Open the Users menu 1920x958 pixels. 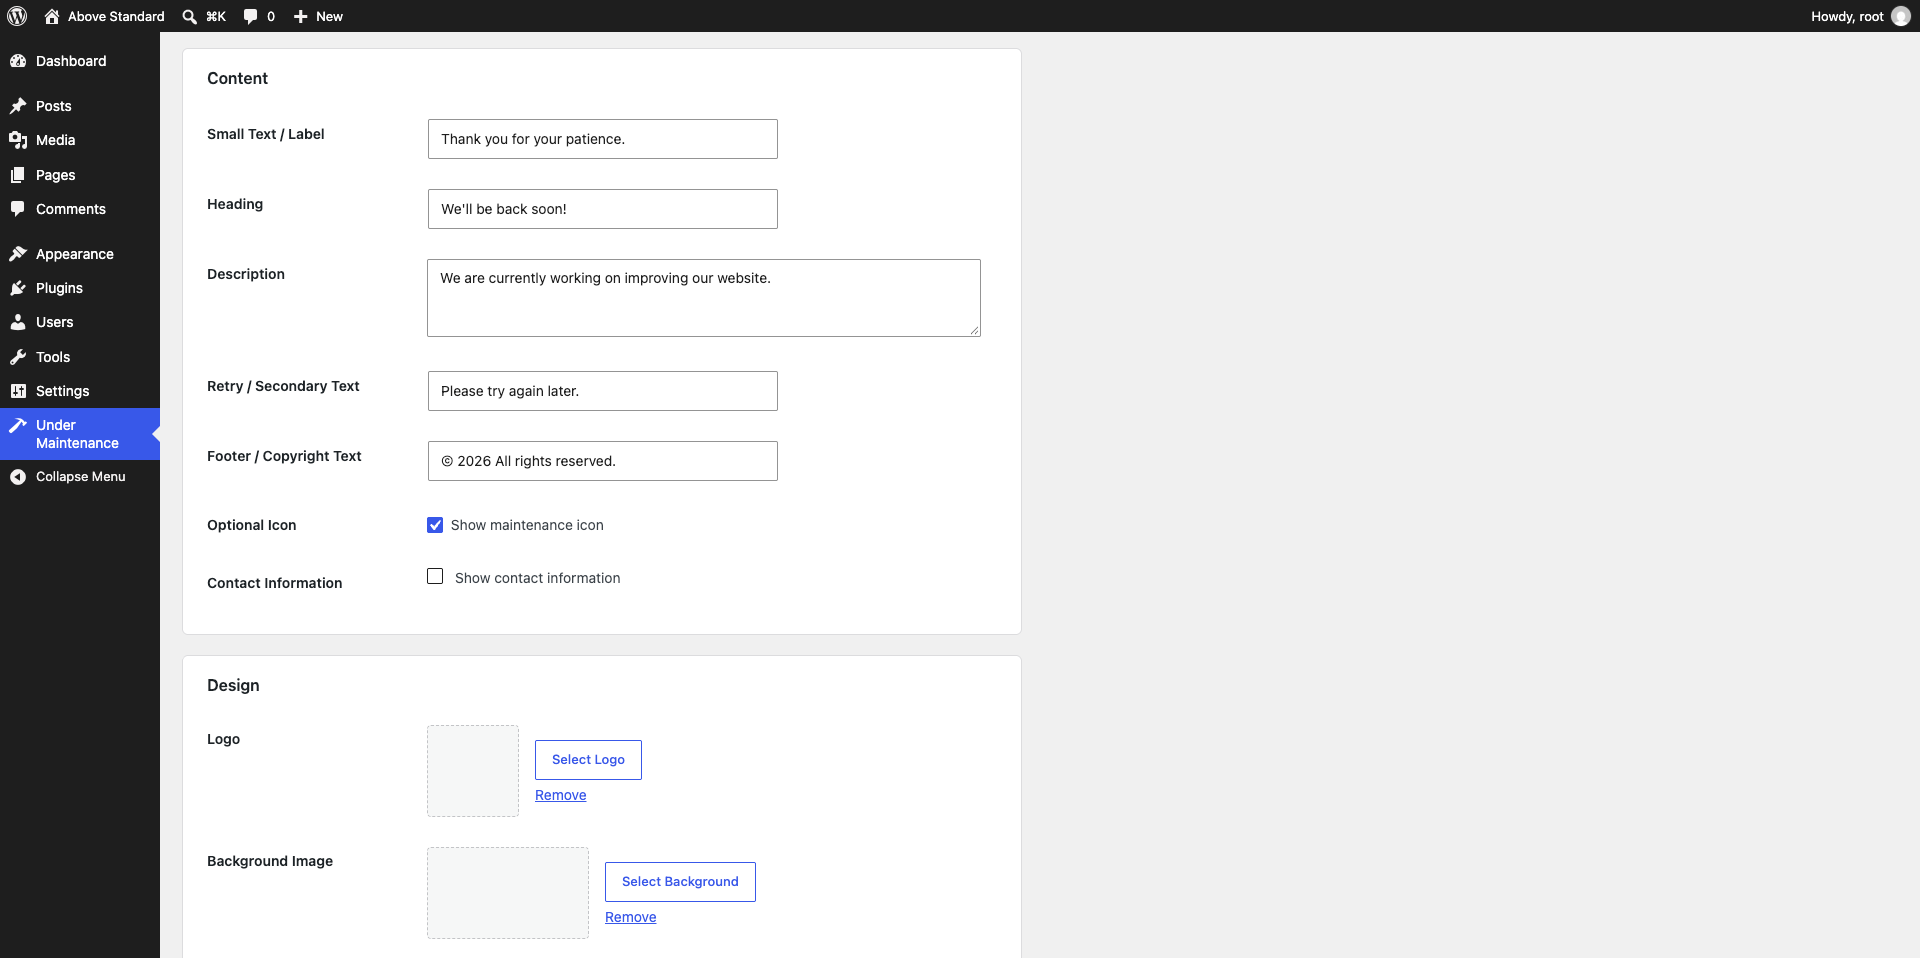(x=80, y=322)
